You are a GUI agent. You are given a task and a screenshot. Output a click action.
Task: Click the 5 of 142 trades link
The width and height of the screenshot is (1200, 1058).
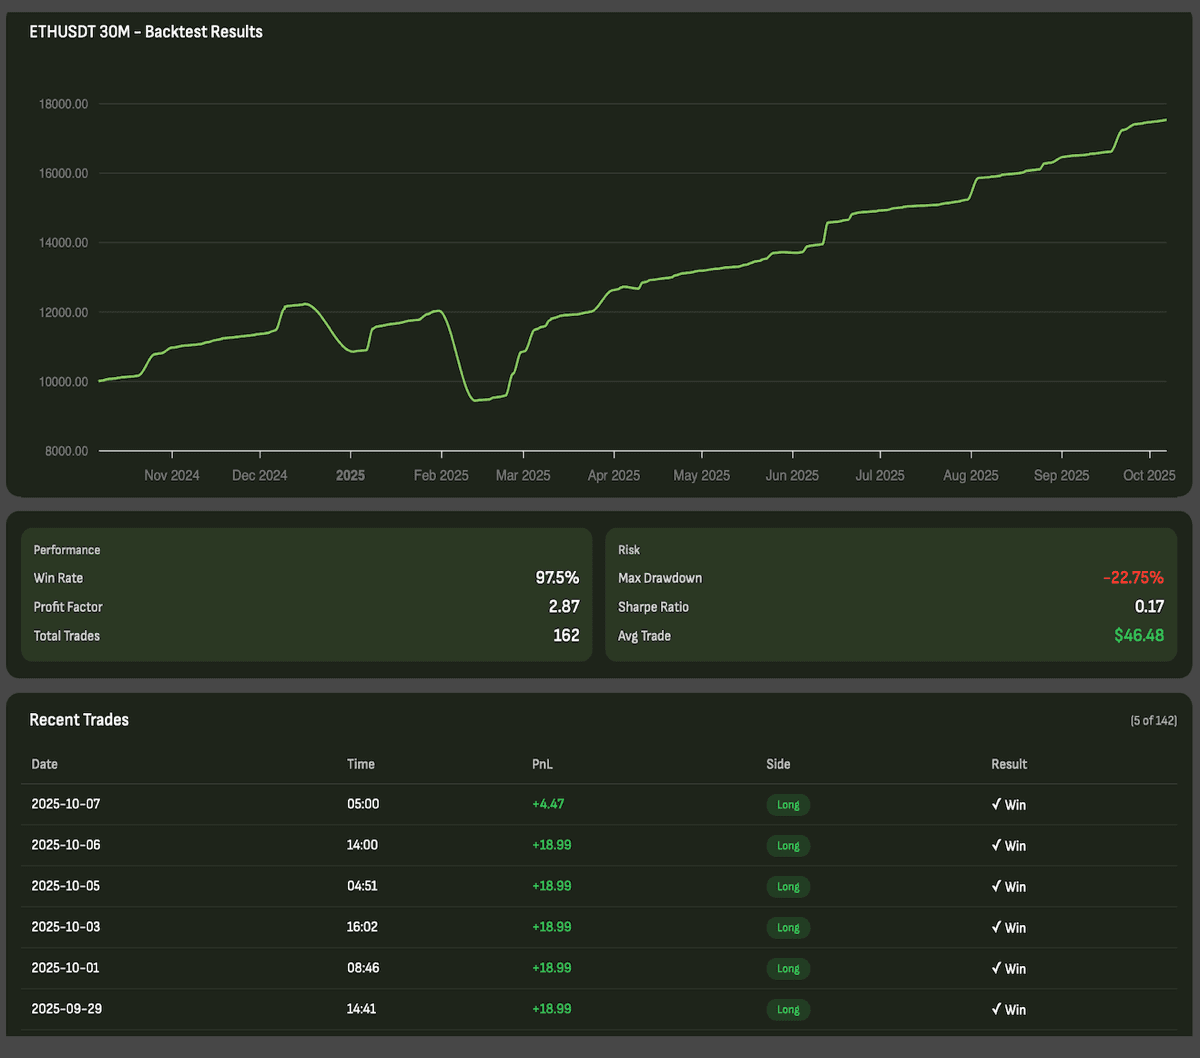[x=1152, y=720]
